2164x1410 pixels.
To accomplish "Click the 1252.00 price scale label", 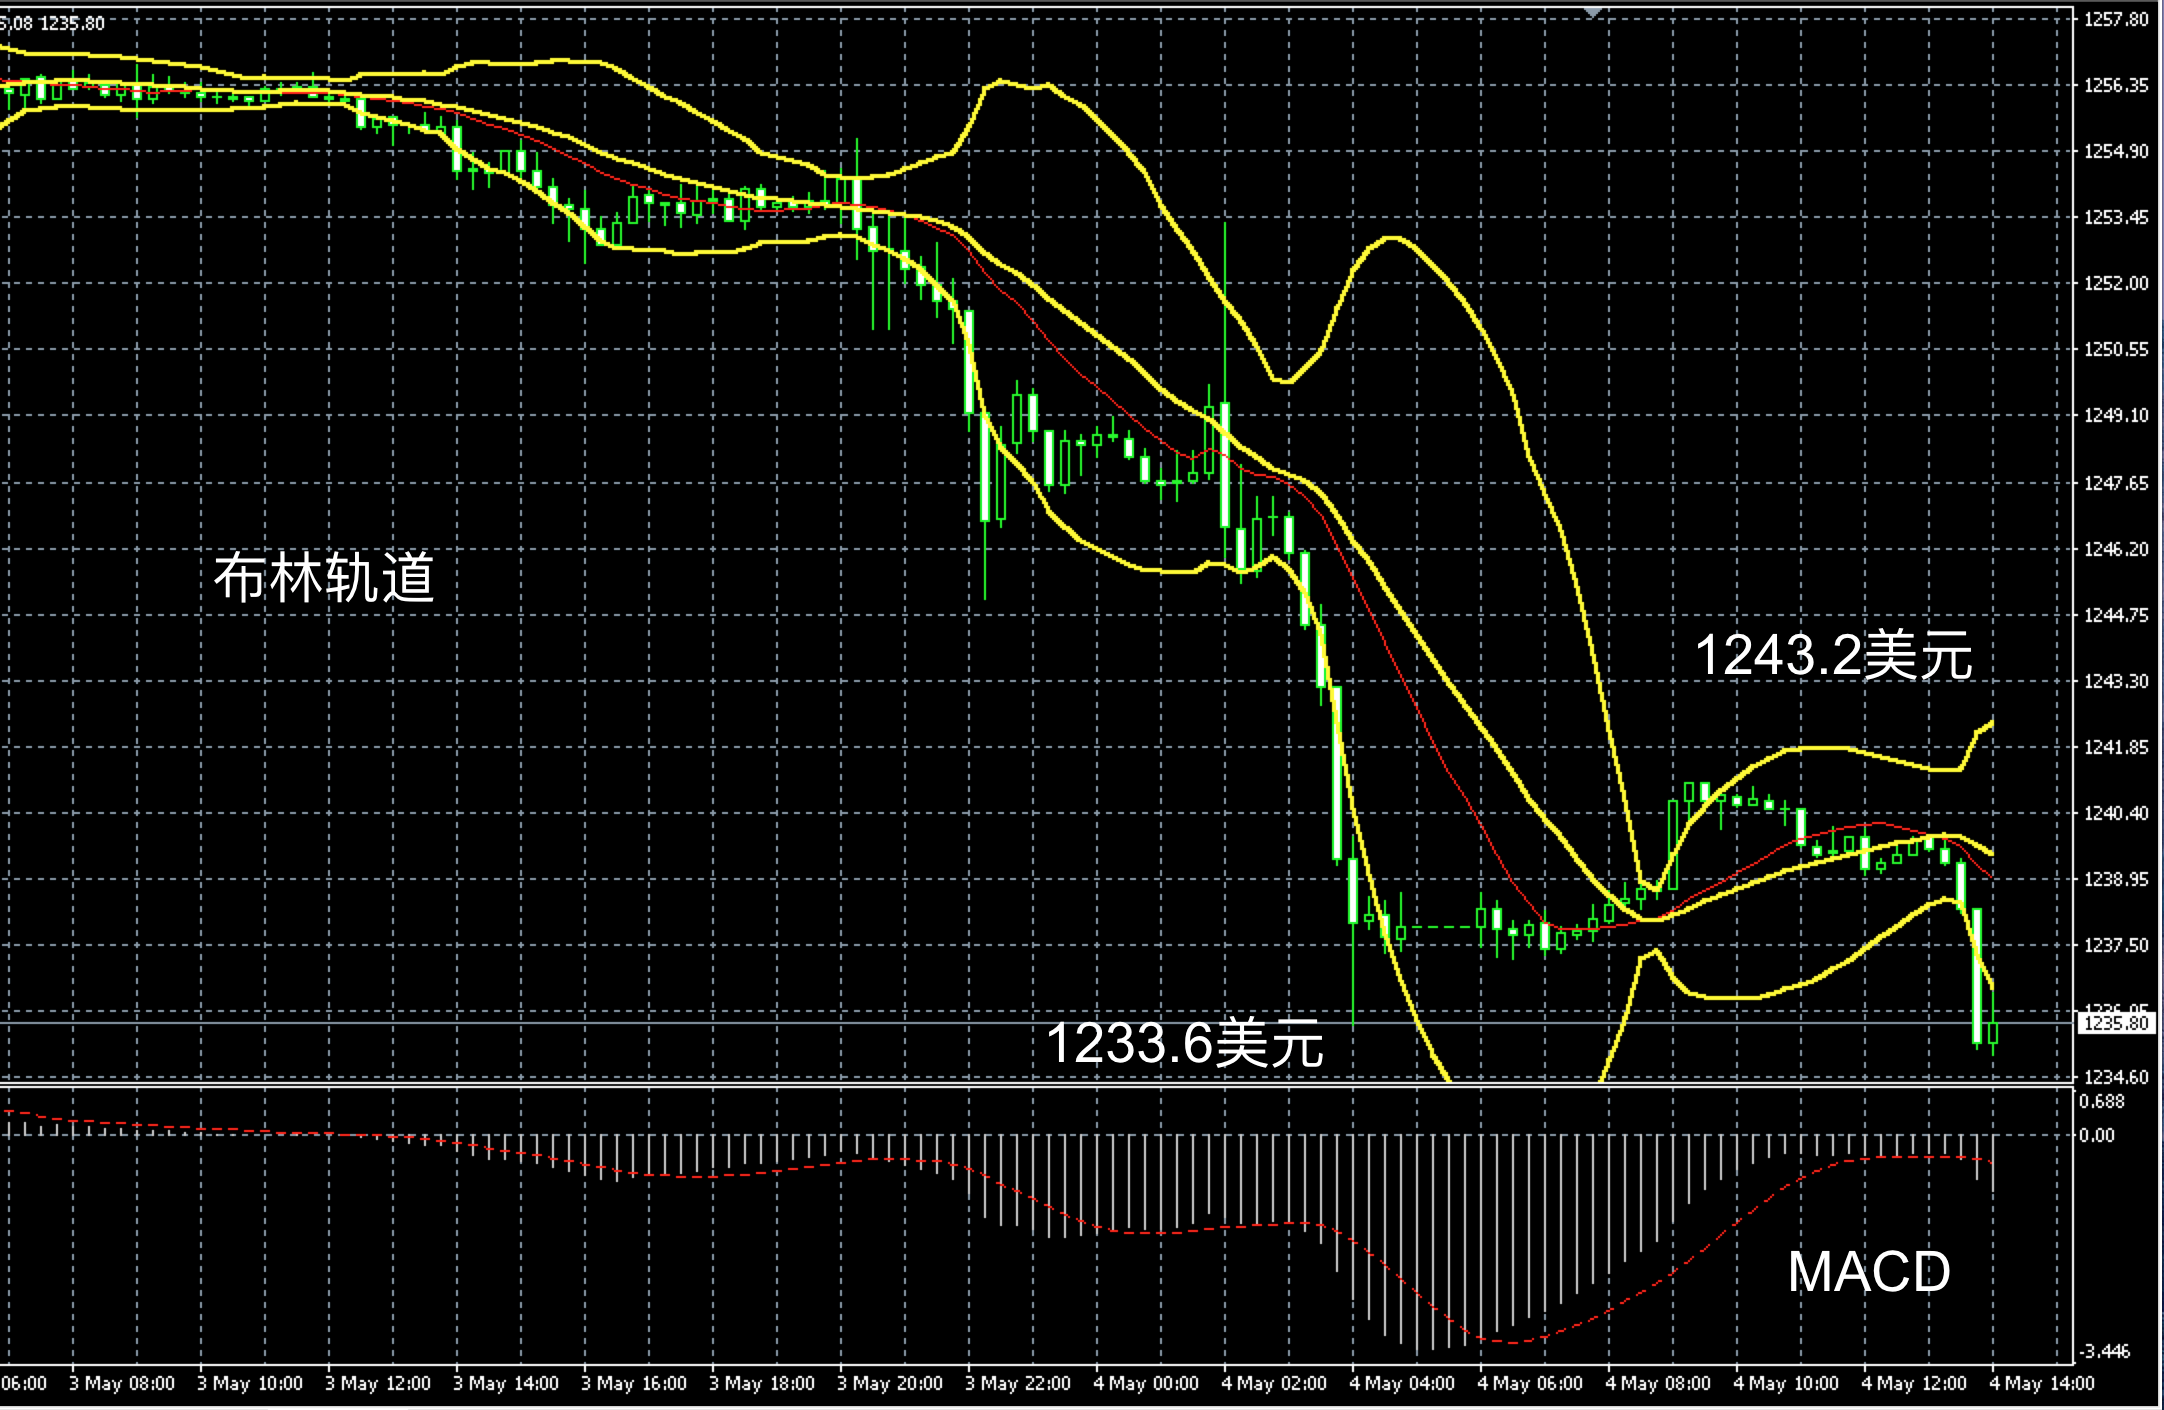I will click(x=2116, y=283).
